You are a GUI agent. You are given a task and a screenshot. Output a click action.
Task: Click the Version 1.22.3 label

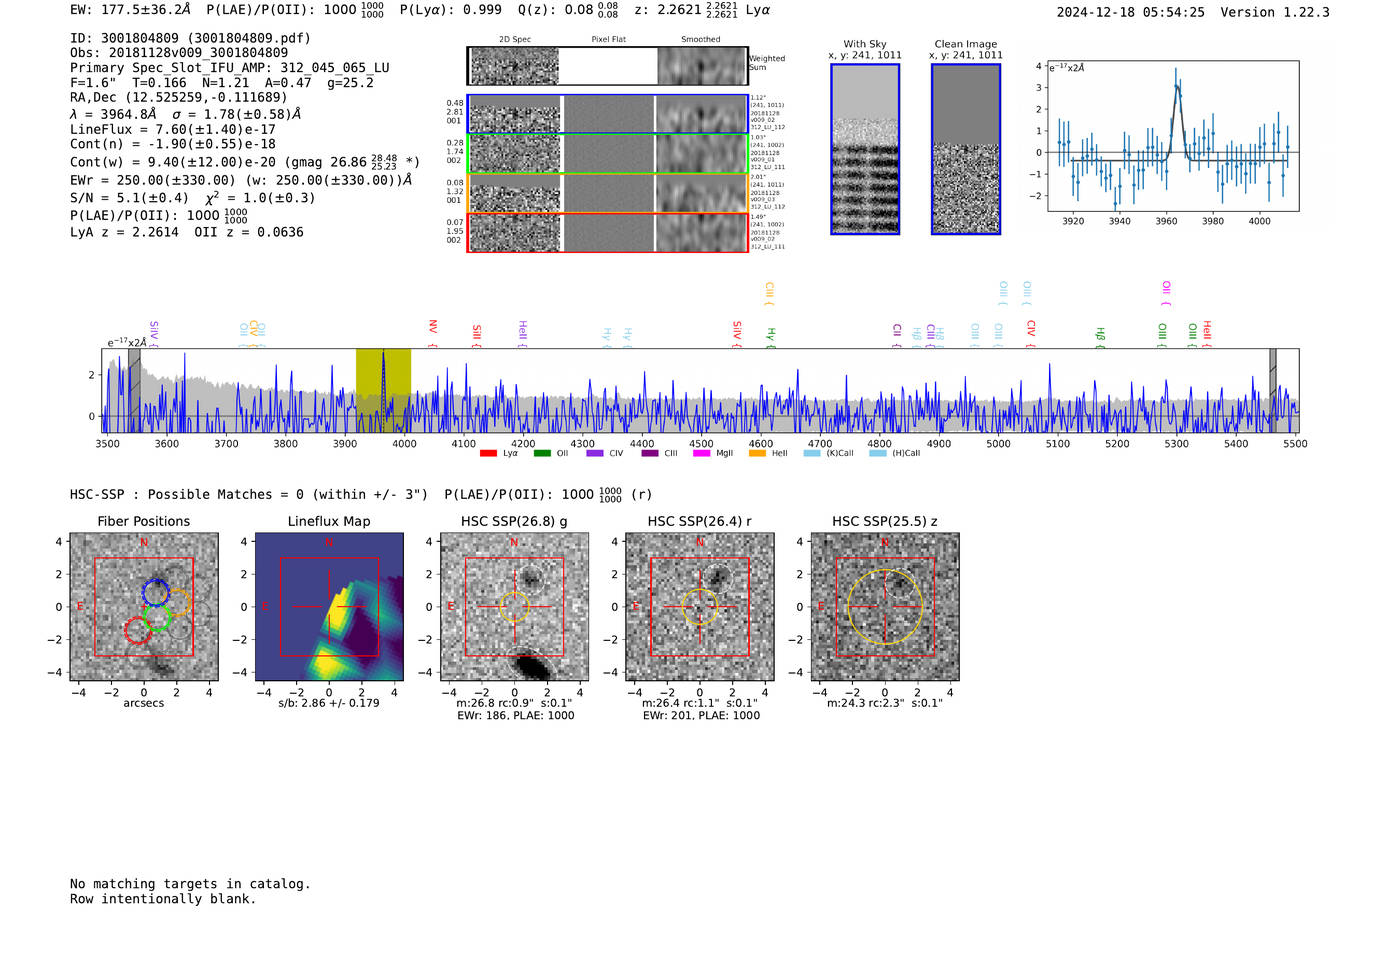coord(1275,12)
